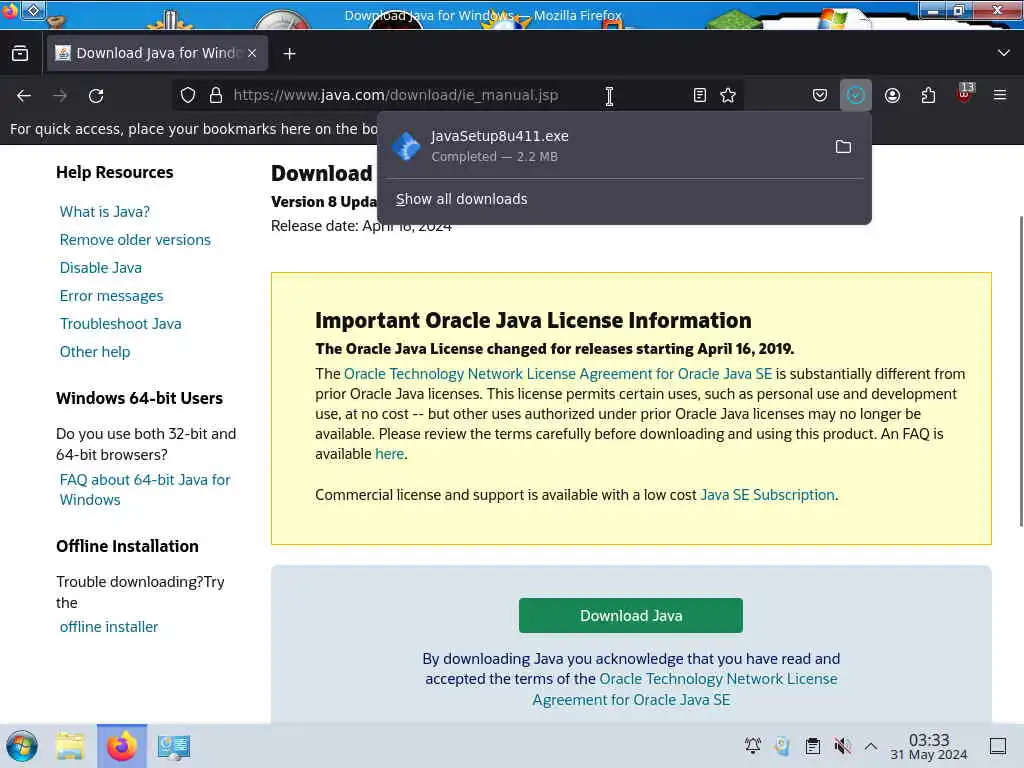Open the Disable Java help link
The width and height of the screenshot is (1024, 768).
[x=101, y=268]
